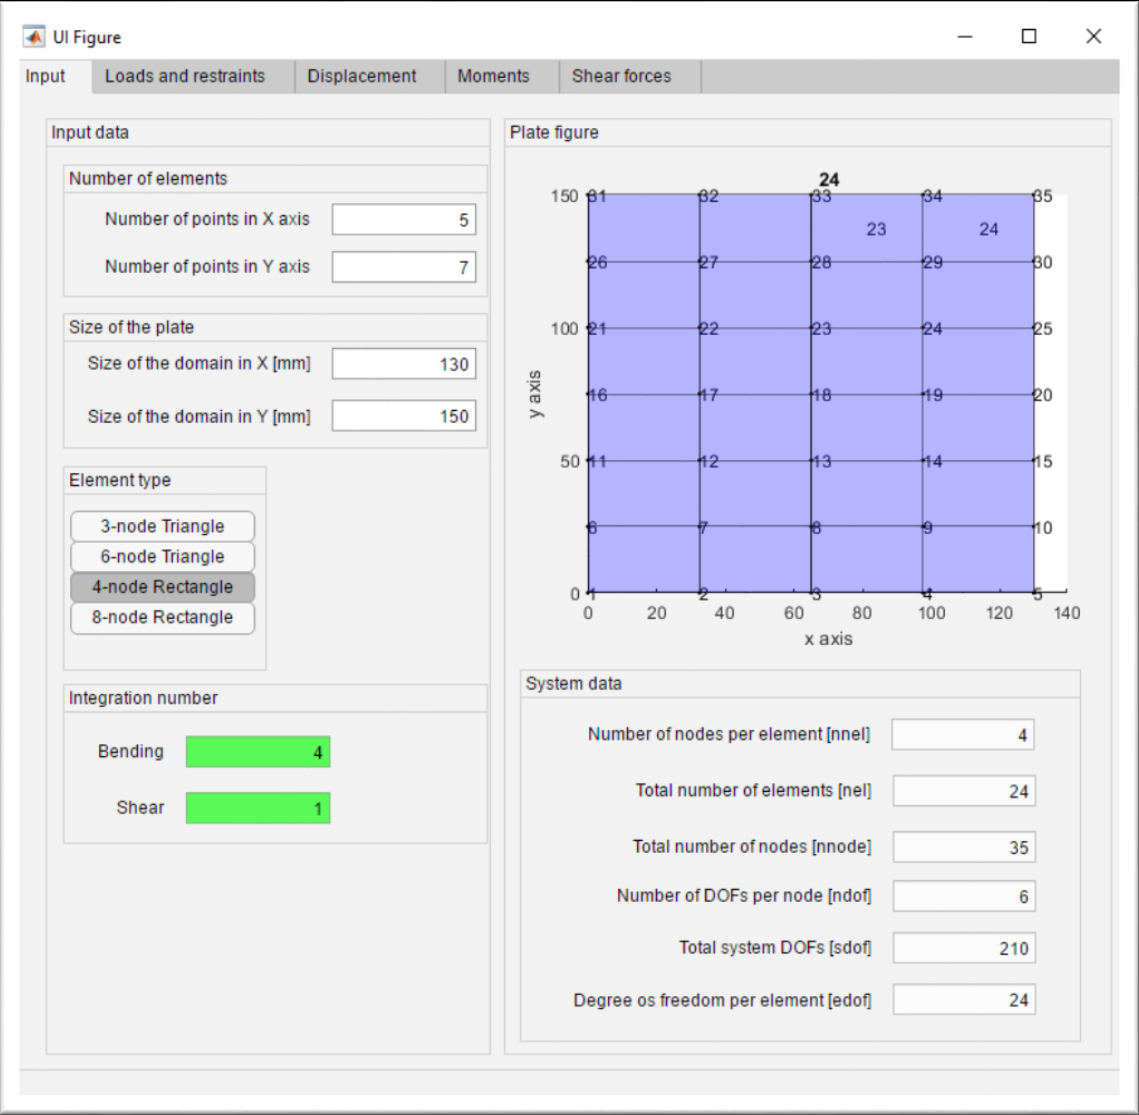Click the Number of DOFs per node field
Screen dimensions: 1139x1115
point(964,897)
